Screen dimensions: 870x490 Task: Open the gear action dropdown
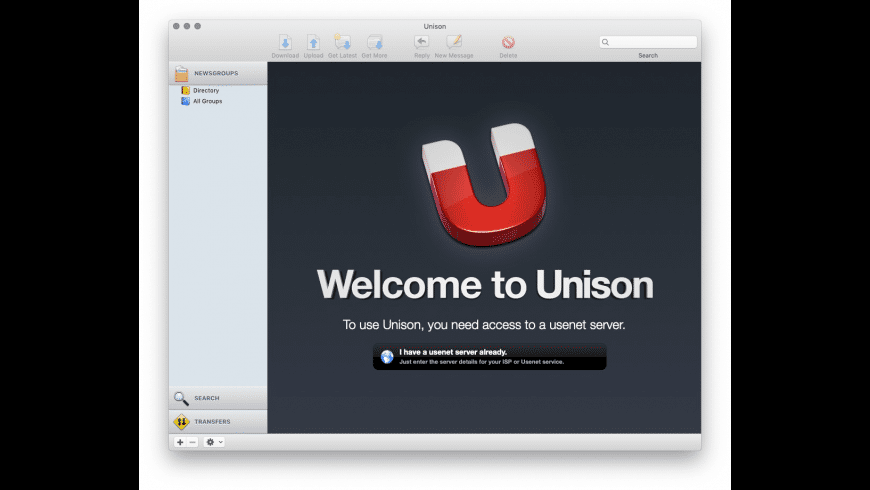[214, 442]
